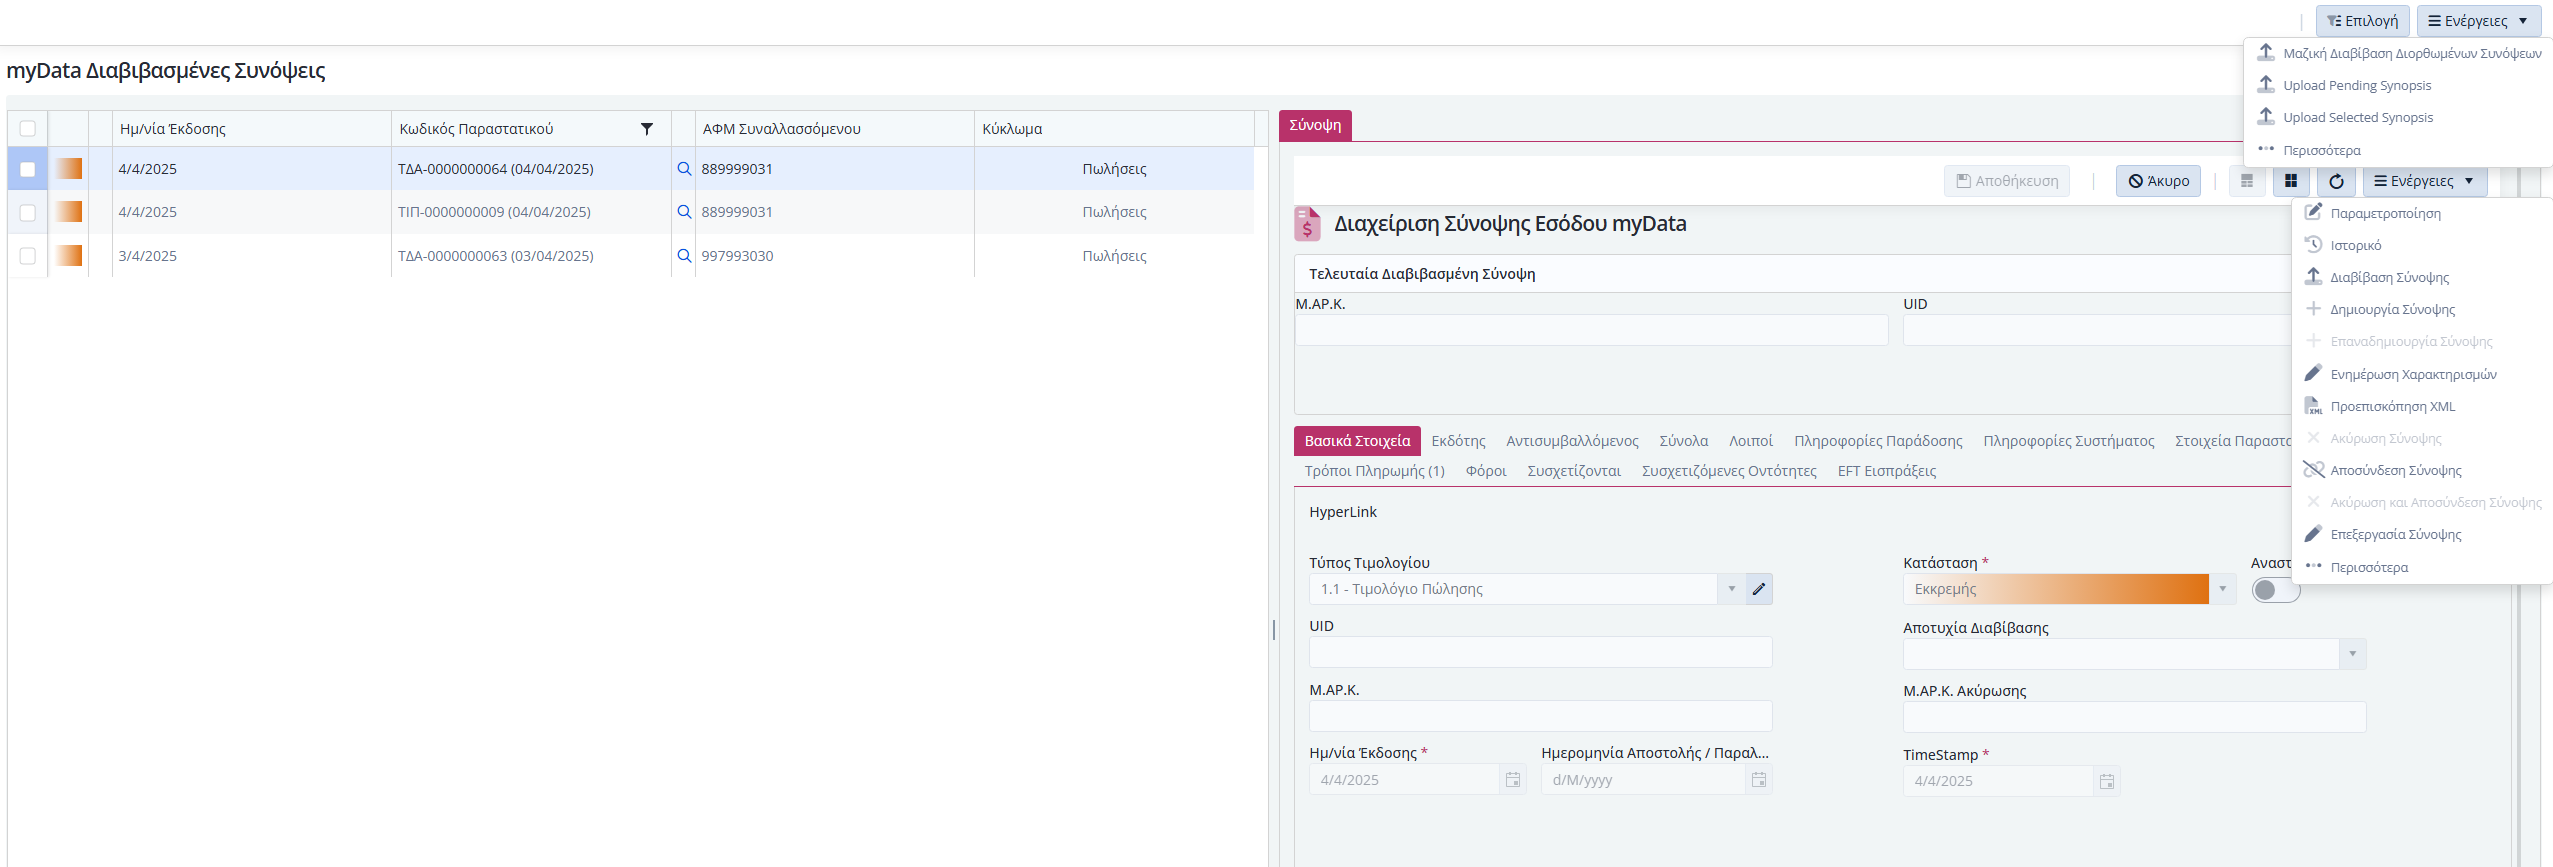Switch to Πληροφορίες Παράδοσης tab

pos(1878,441)
